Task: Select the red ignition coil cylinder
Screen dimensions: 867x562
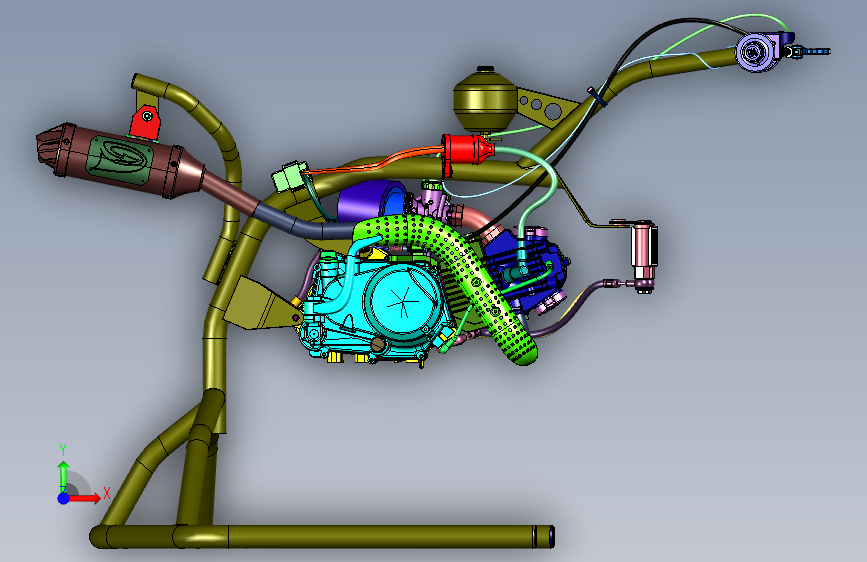Action: point(467,149)
